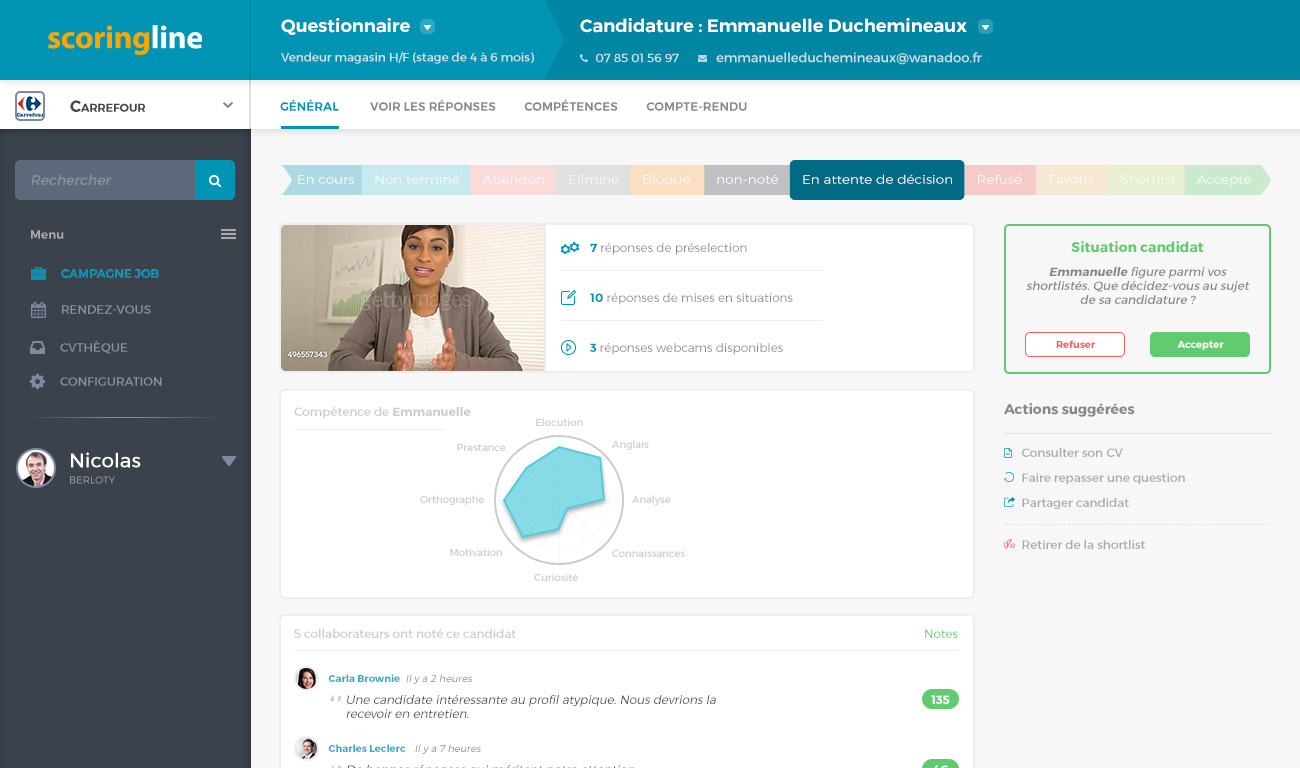Open the Compte-rendu tab
The image size is (1300, 768).
coord(697,106)
